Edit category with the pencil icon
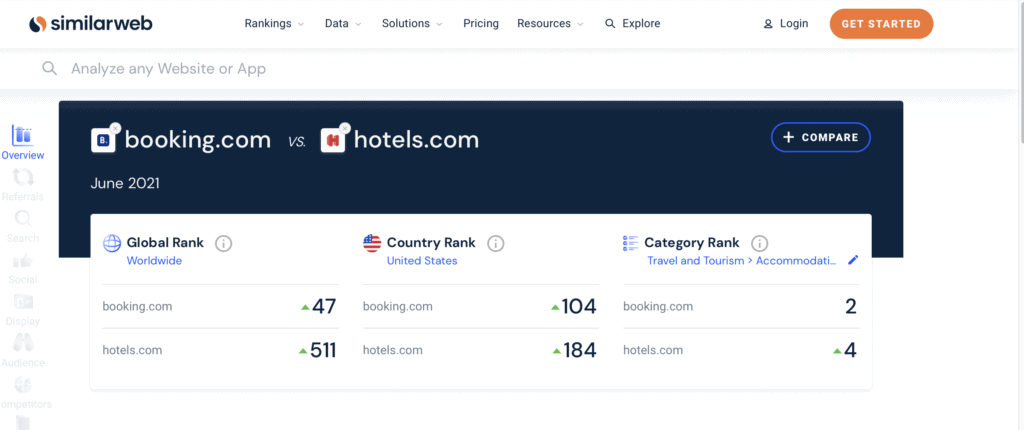1024x430 pixels. tap(853, 260)
